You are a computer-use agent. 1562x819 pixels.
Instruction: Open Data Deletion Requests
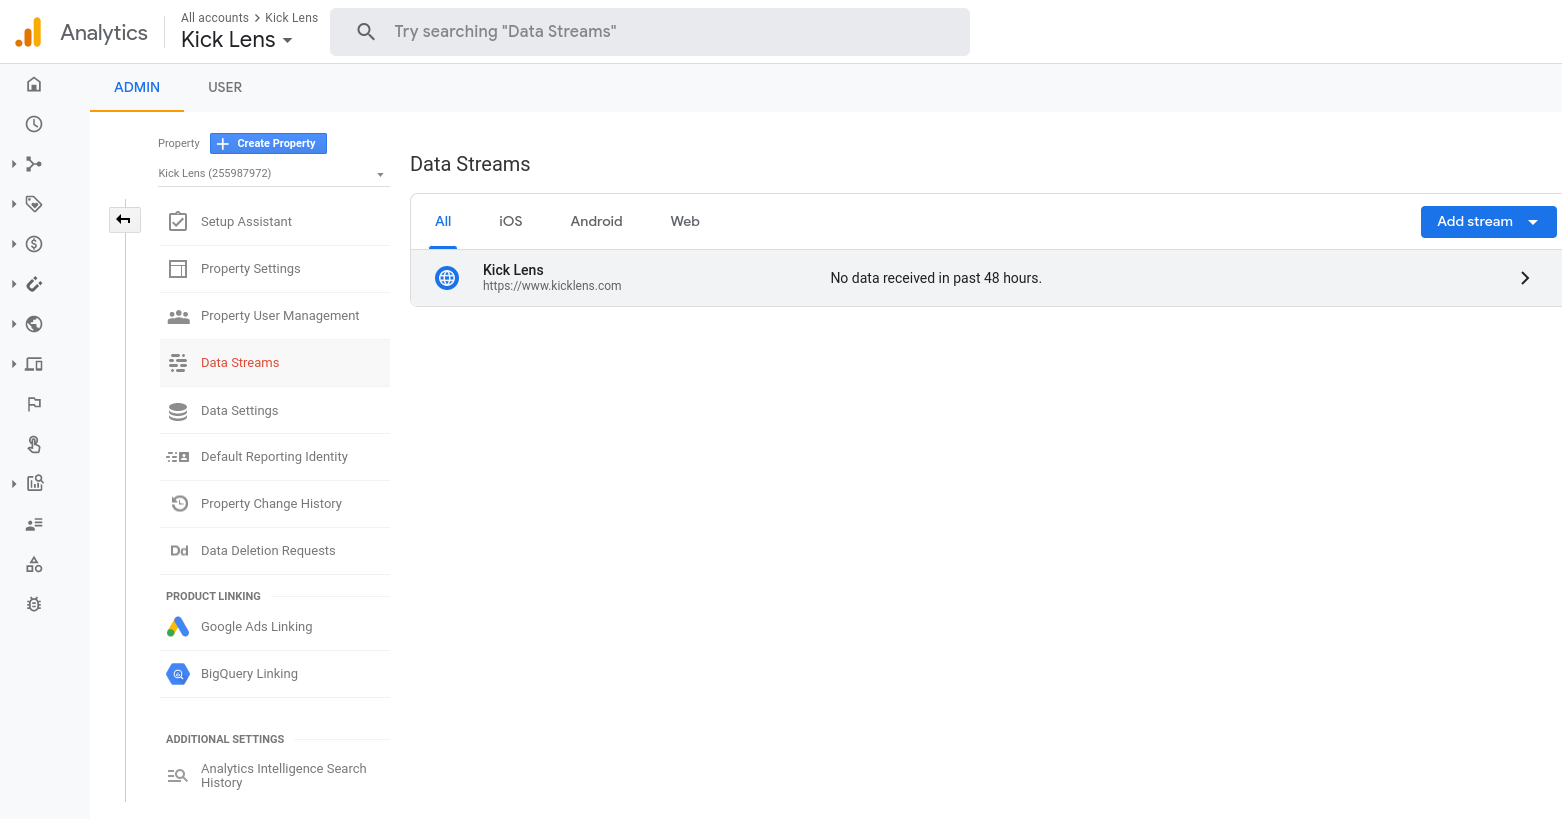tap(268, 551)
